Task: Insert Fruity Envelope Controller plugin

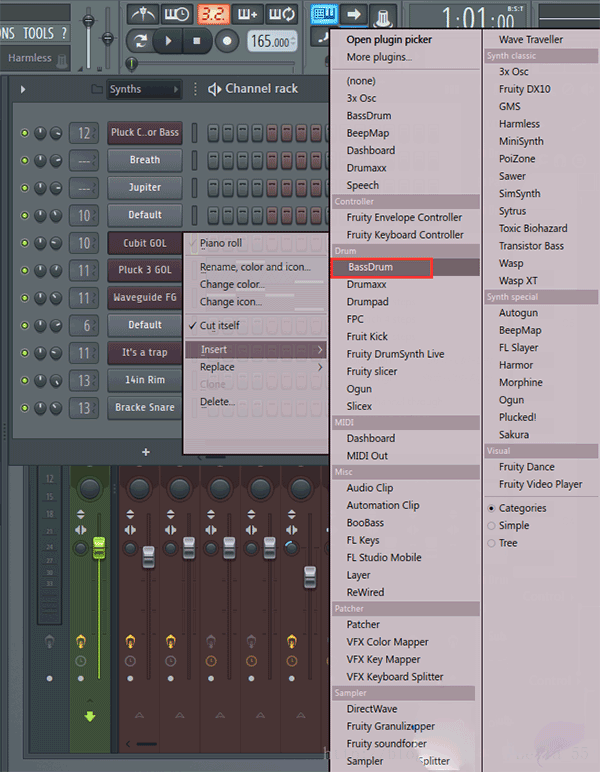Action: pyautogui.click(x=406, y=218)
